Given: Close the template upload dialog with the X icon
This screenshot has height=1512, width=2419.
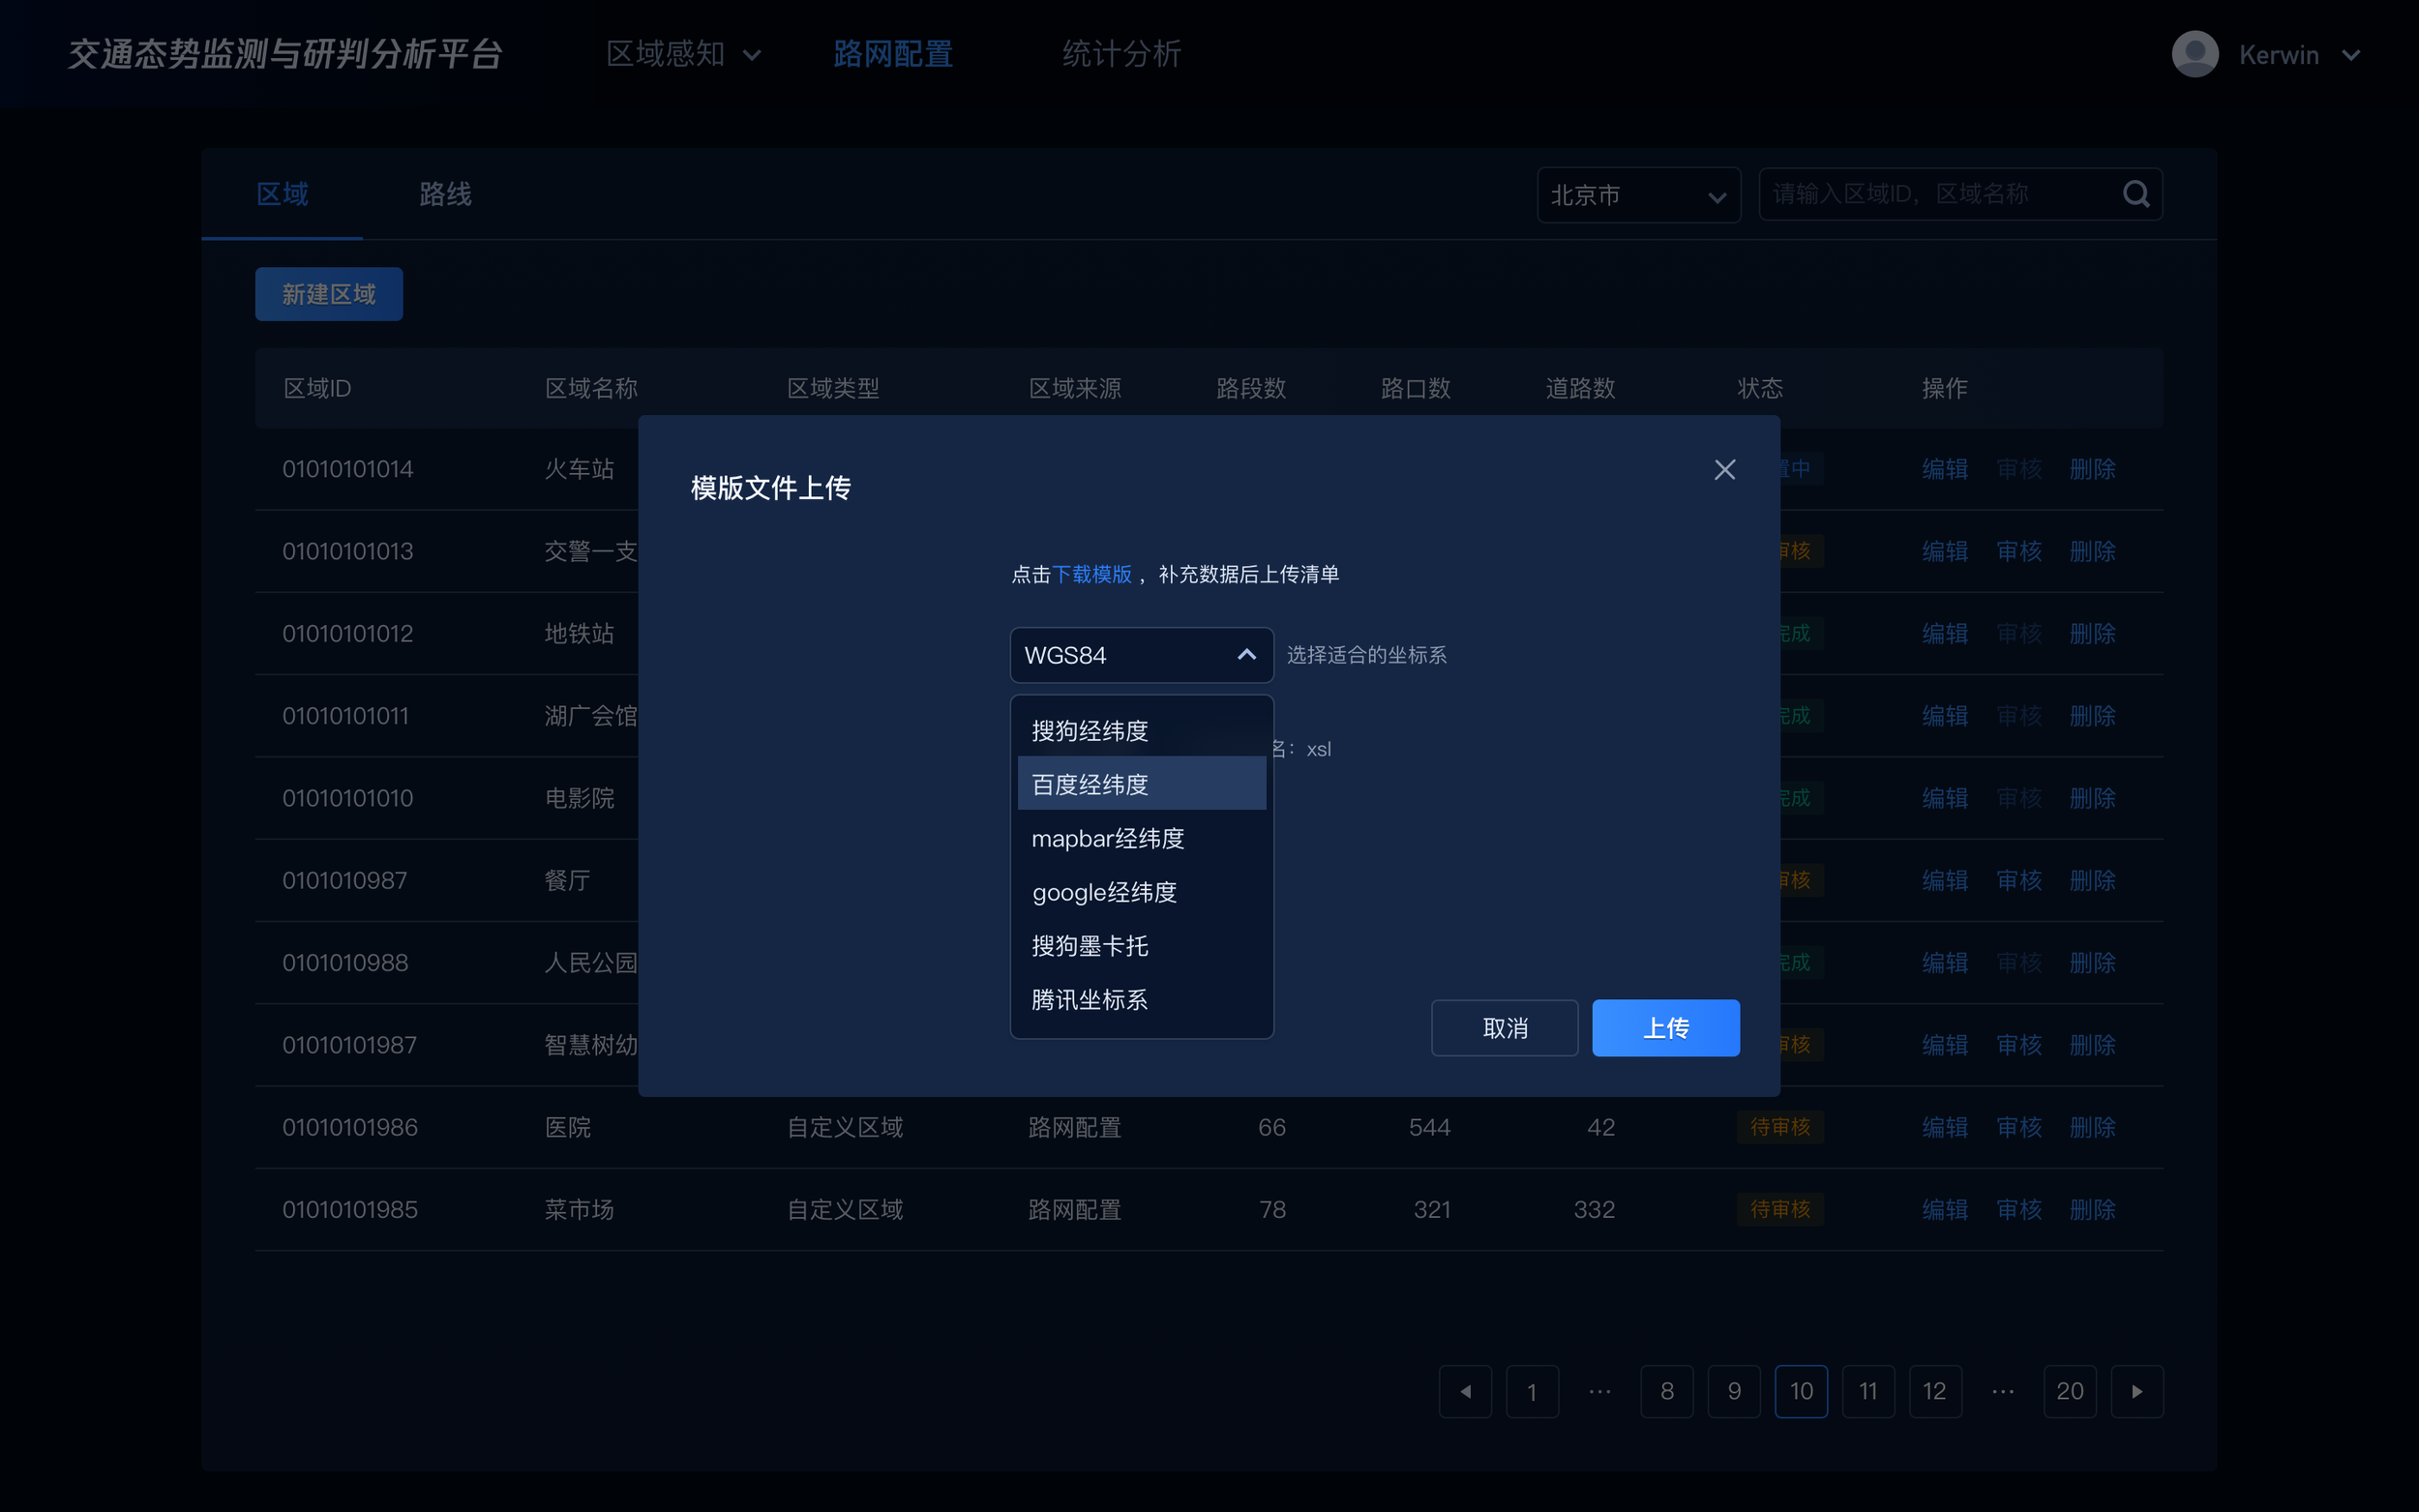Looking at the screenshot, I should [x=1724, y=470].
